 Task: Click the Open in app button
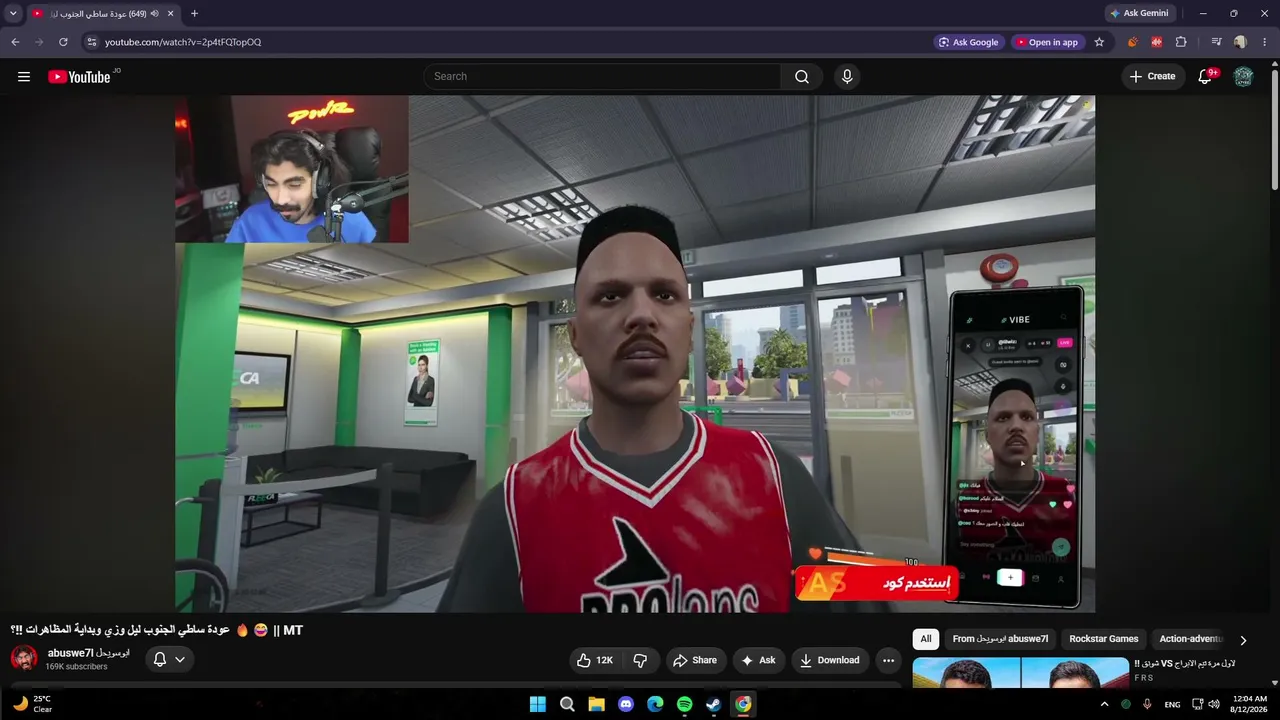click(x=1046, y=42)
